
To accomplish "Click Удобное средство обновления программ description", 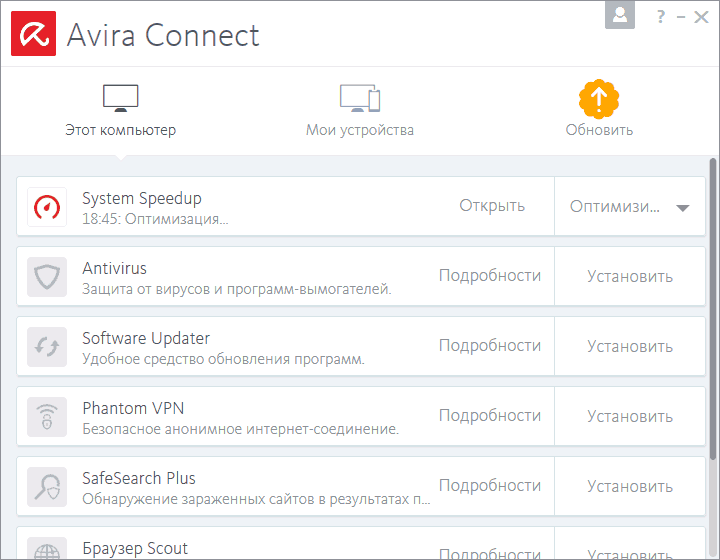I will (x=224, y=359).
